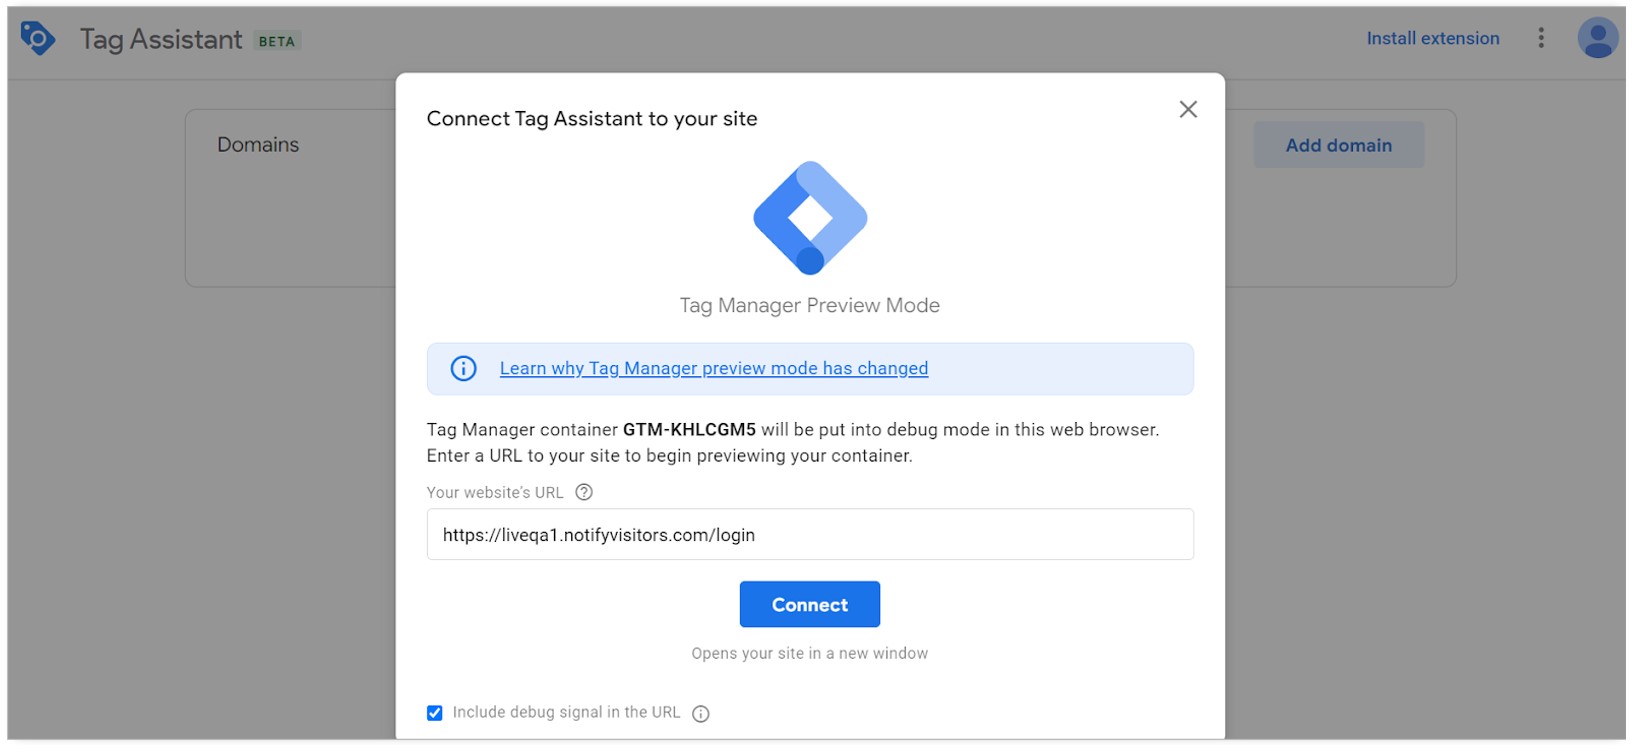
Task: Close the Connect Tag Assistant dialog
Action: [1188, 109]
